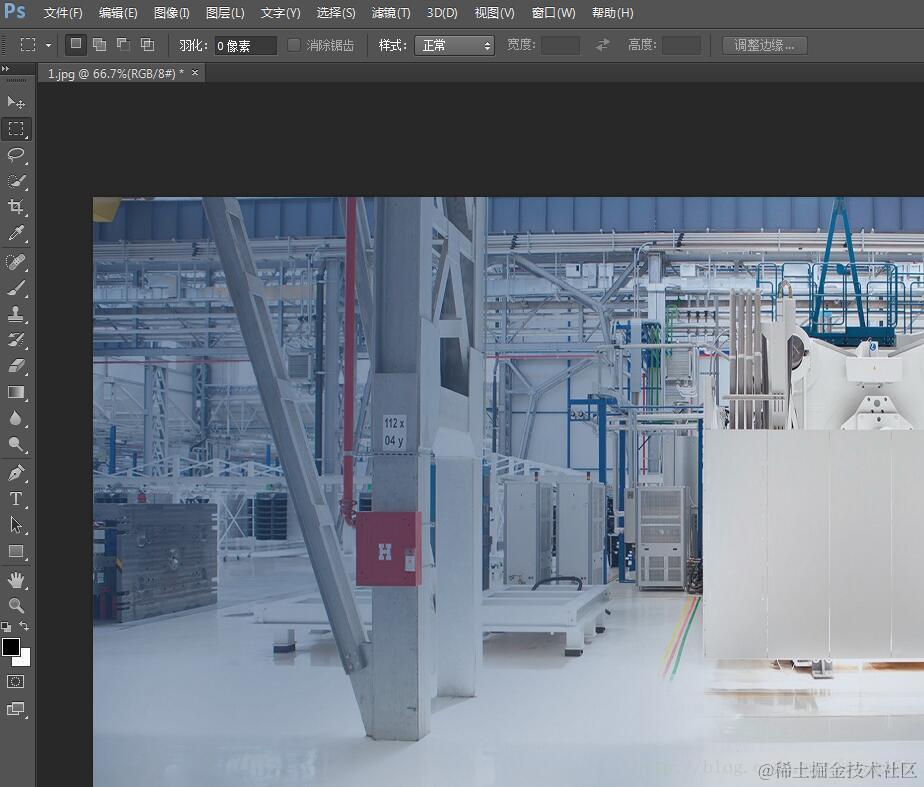The image size is (924, 787).
Task: Reset default foreground and background colors
Action: tap(6, 626)
